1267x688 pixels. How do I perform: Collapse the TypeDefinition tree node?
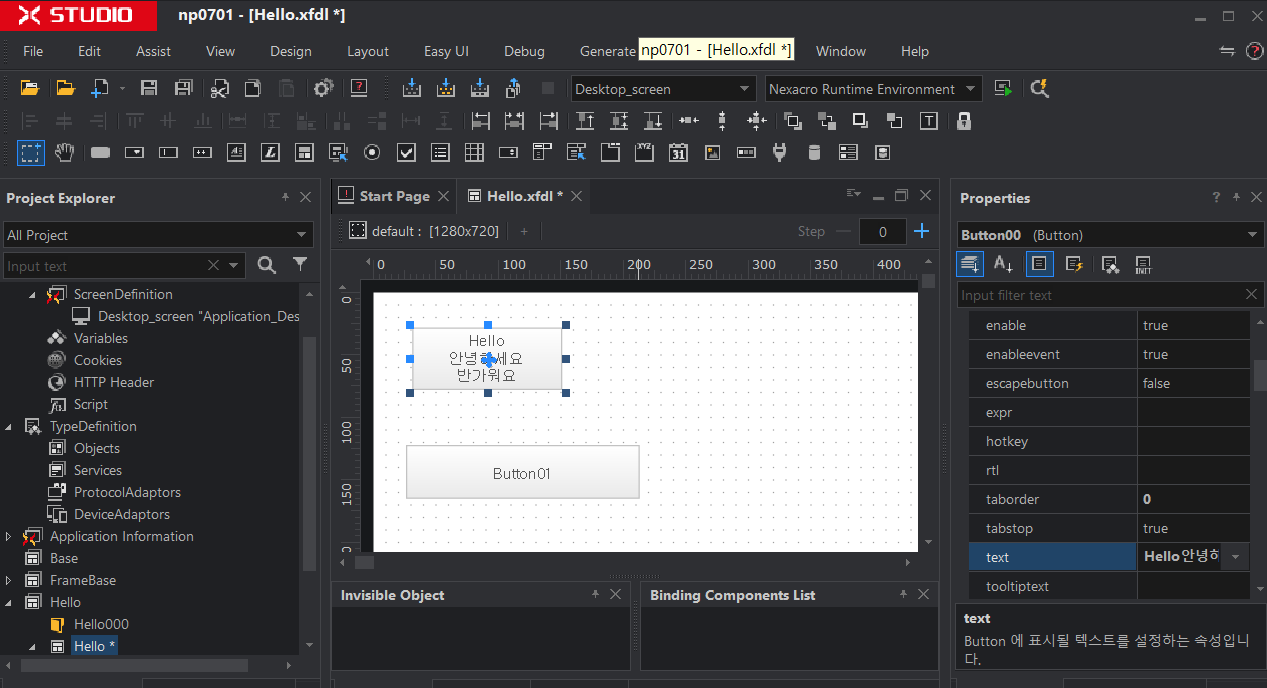pyautogui.click(x=9, y=426)
